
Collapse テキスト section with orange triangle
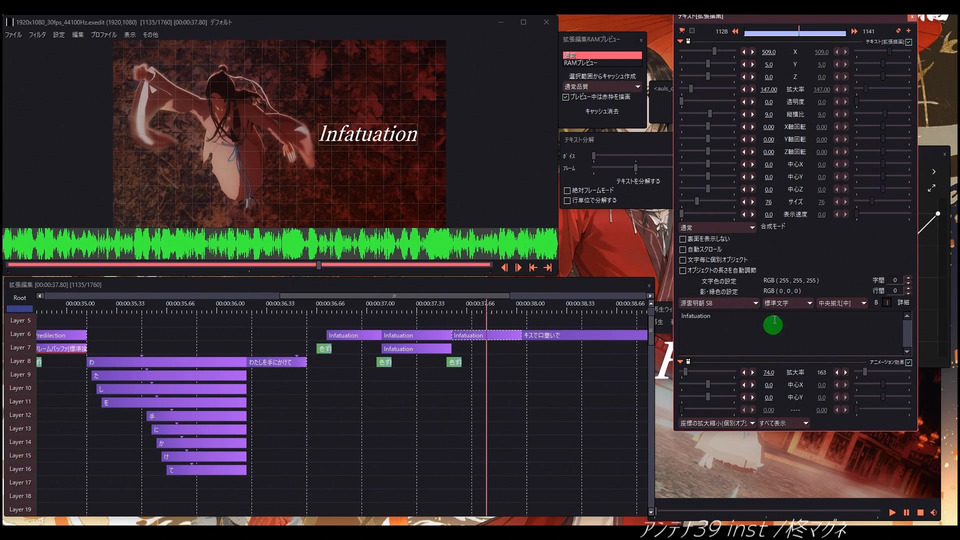pos(680,41)
